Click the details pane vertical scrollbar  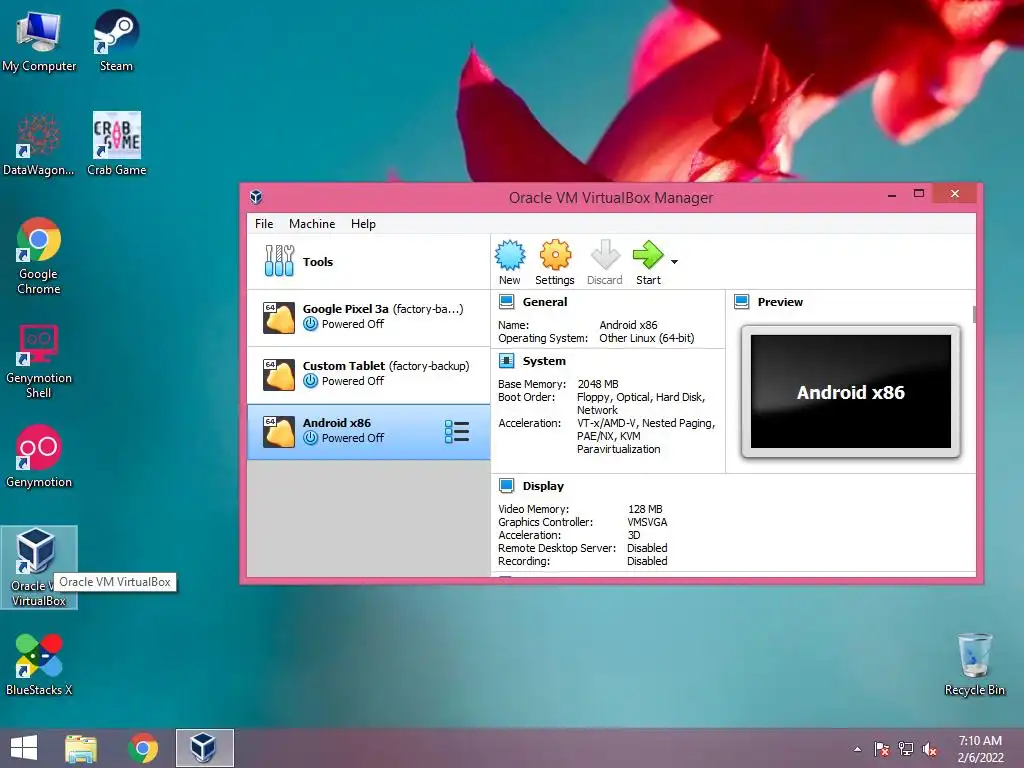click(x=974, y=314)
